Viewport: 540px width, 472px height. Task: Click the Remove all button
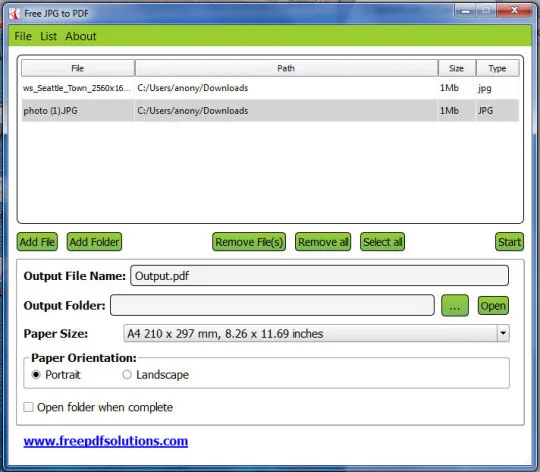tap(323, 242)
